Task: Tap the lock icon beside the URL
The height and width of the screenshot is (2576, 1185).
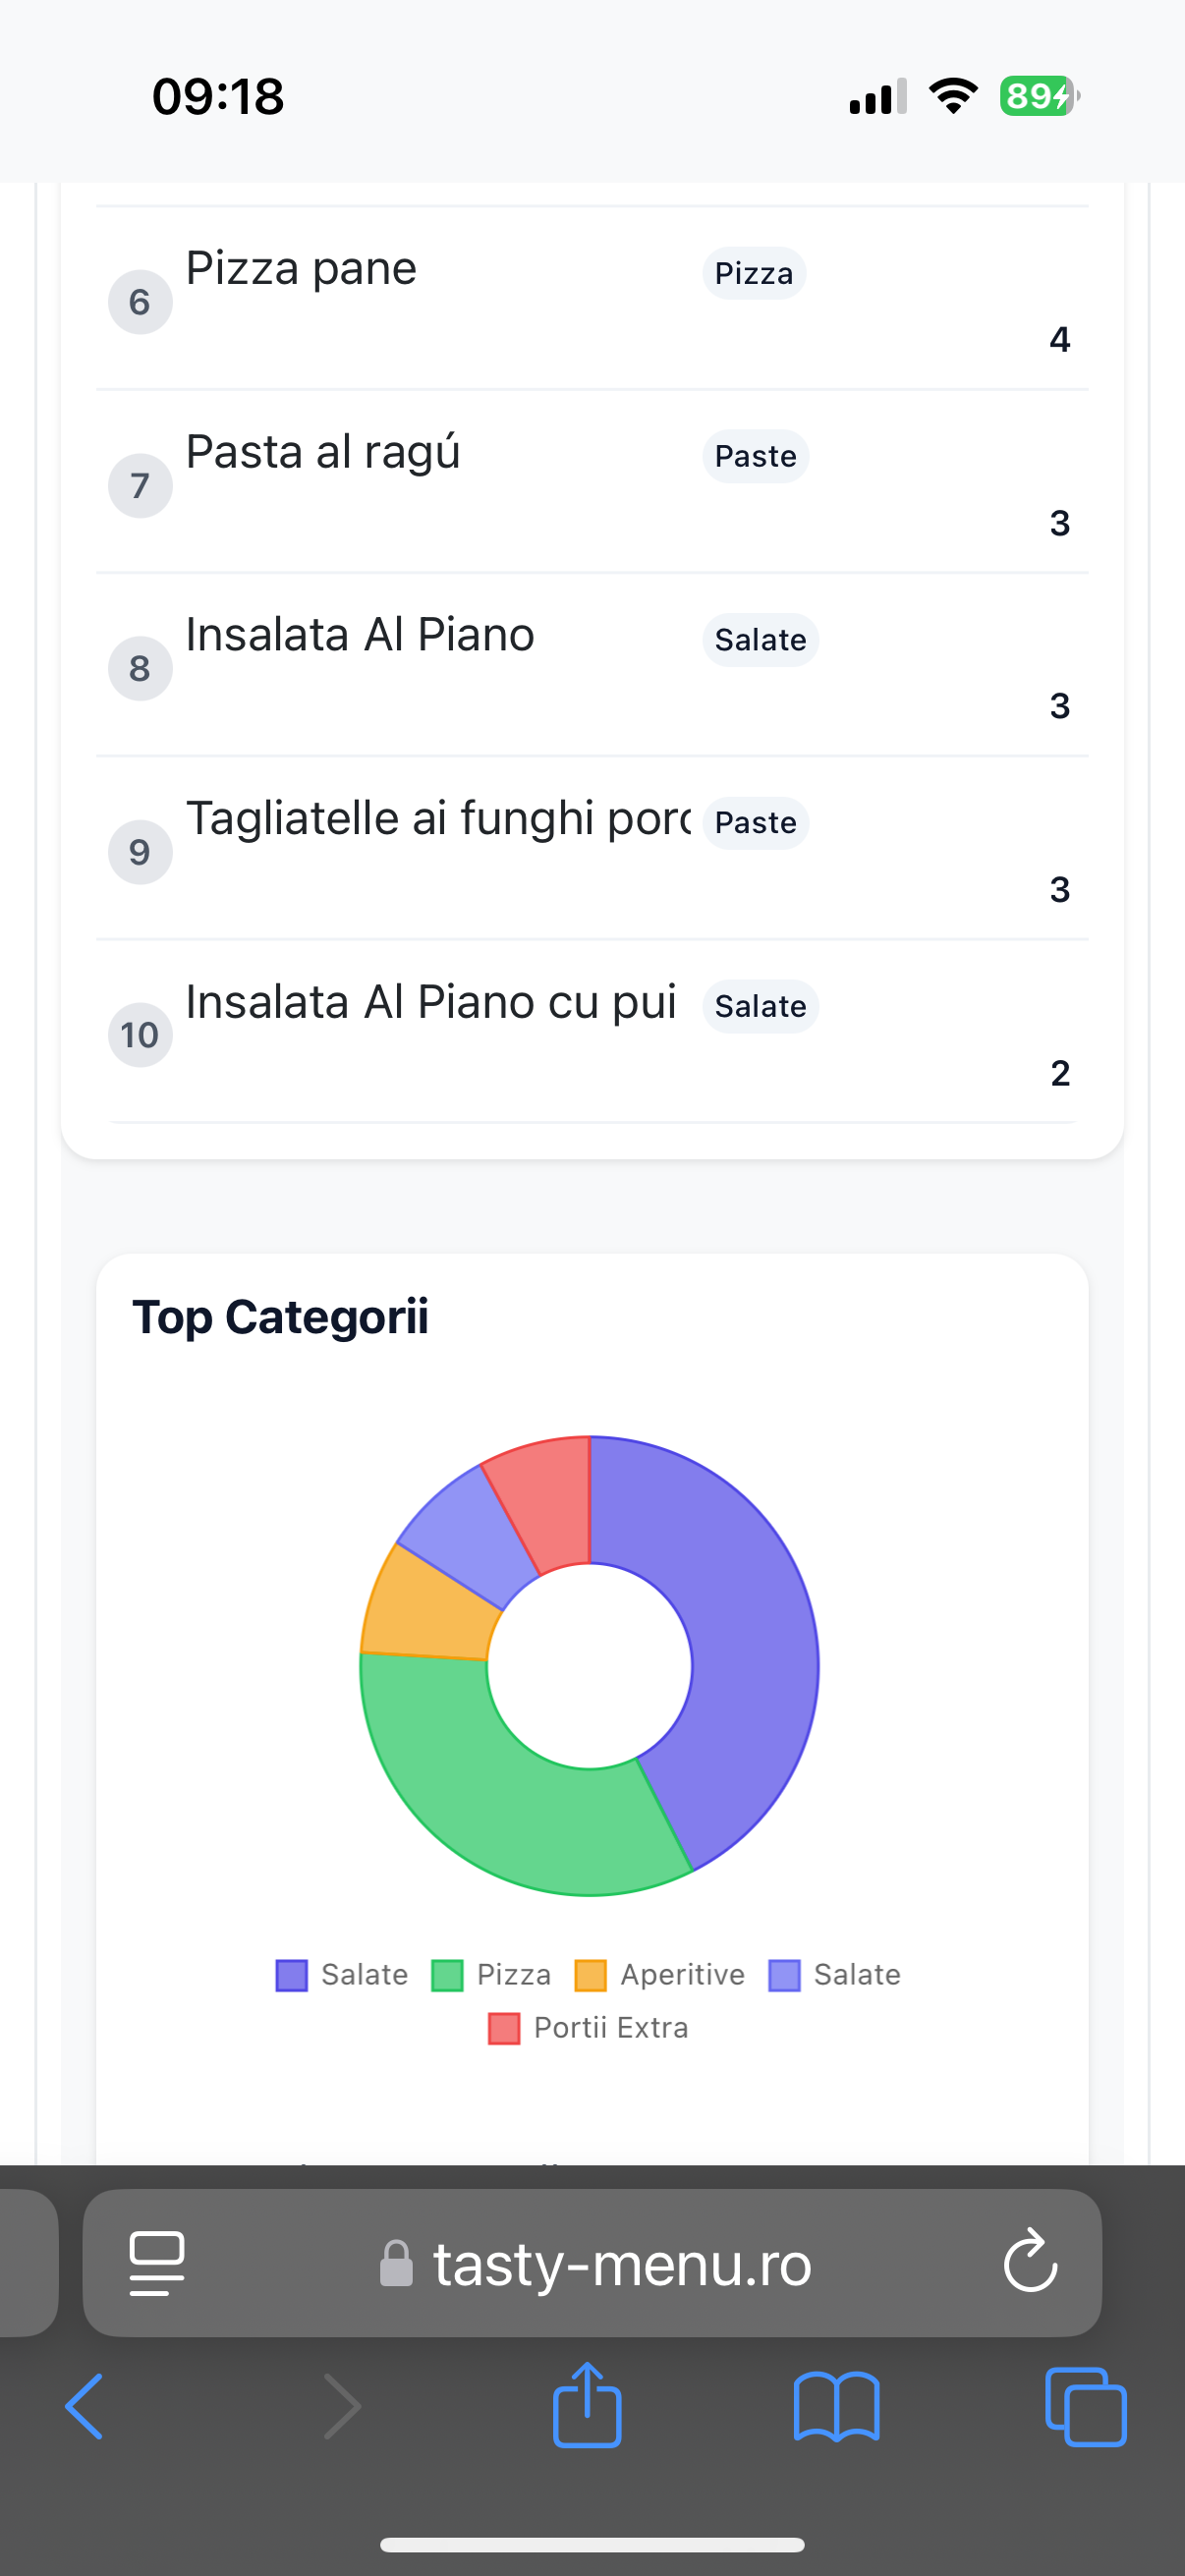Action: [x=396, y=2263]
